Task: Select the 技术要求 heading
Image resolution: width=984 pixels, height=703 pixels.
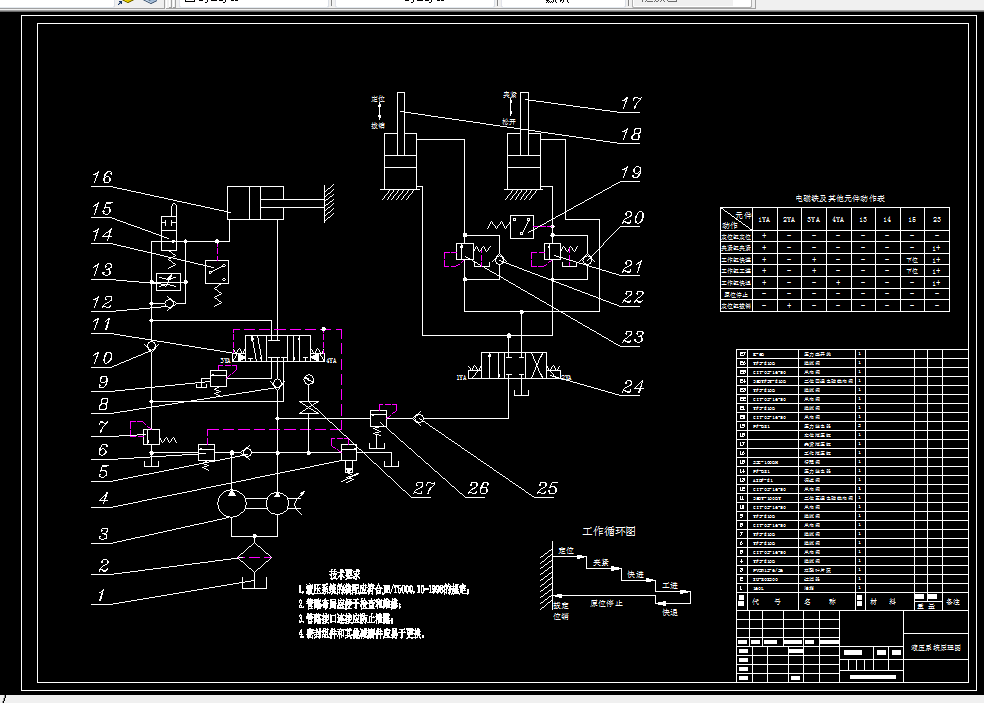Action: coord(345,574)
